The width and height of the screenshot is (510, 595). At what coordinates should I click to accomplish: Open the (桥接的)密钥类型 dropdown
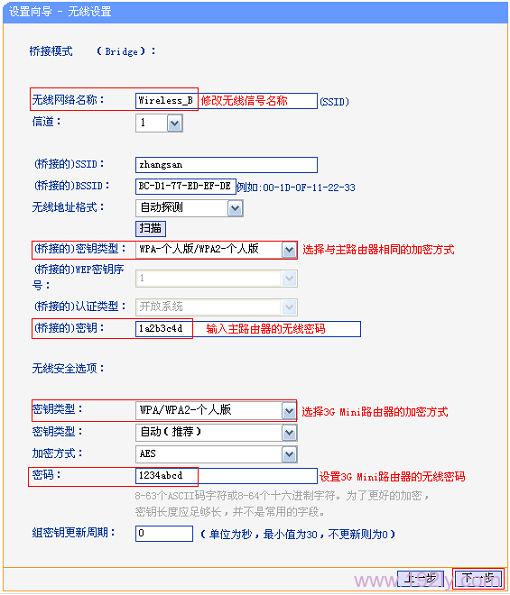[x=216, y=250]
